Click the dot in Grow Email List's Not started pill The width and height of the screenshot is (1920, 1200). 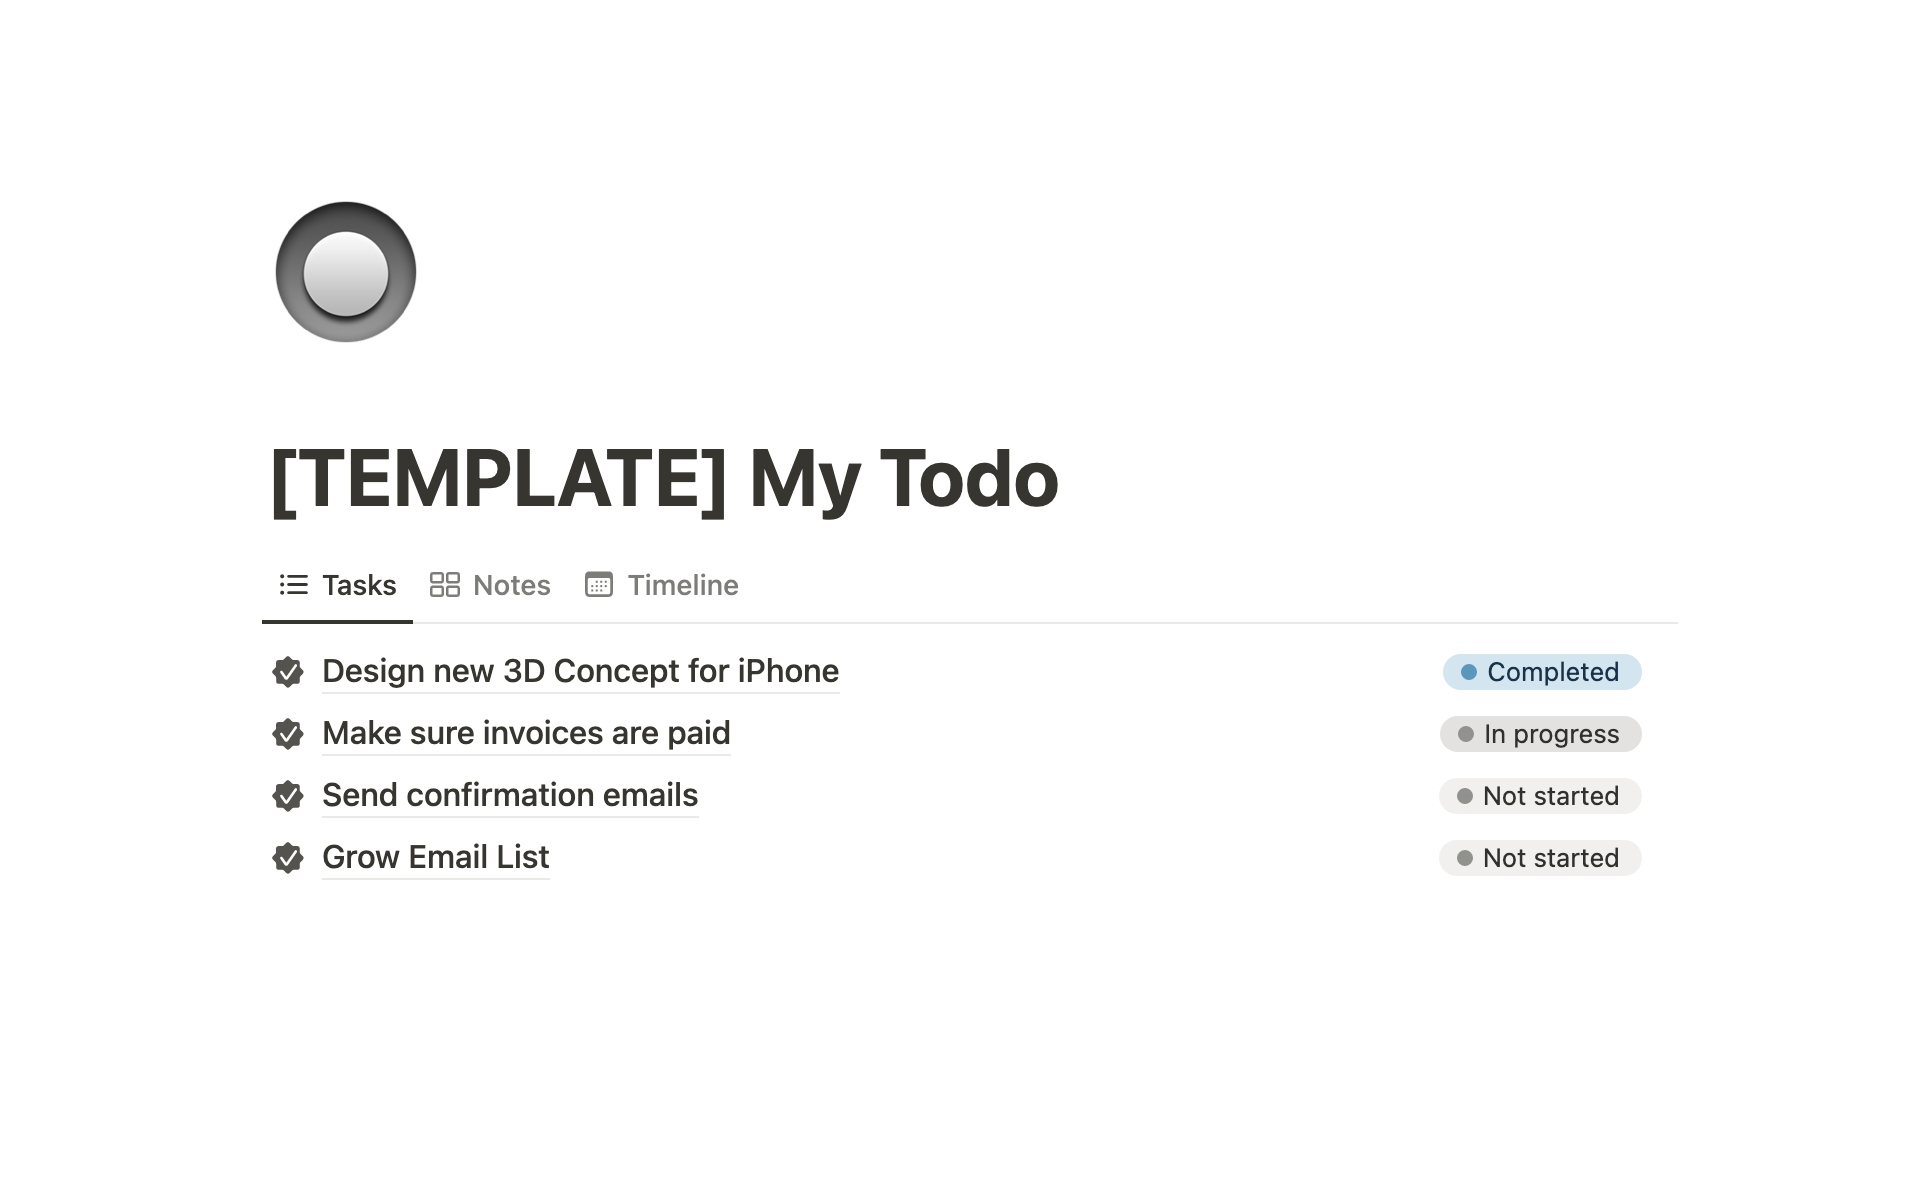pos(1466,858)
